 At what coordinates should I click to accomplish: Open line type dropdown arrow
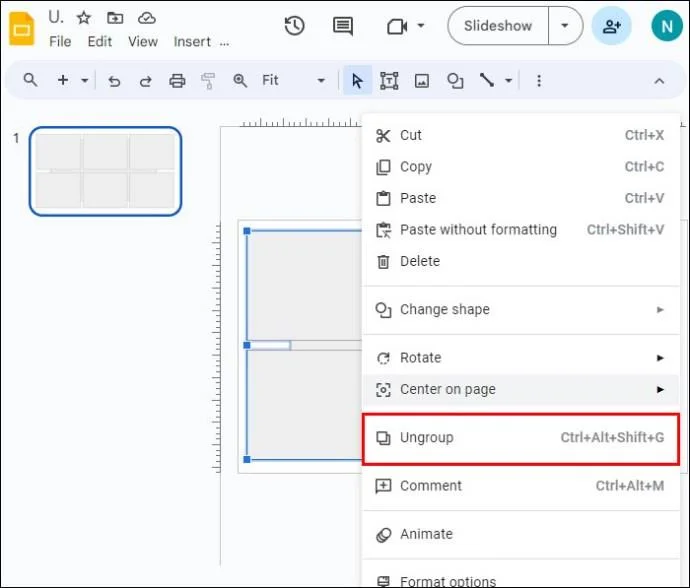[508, 81]
